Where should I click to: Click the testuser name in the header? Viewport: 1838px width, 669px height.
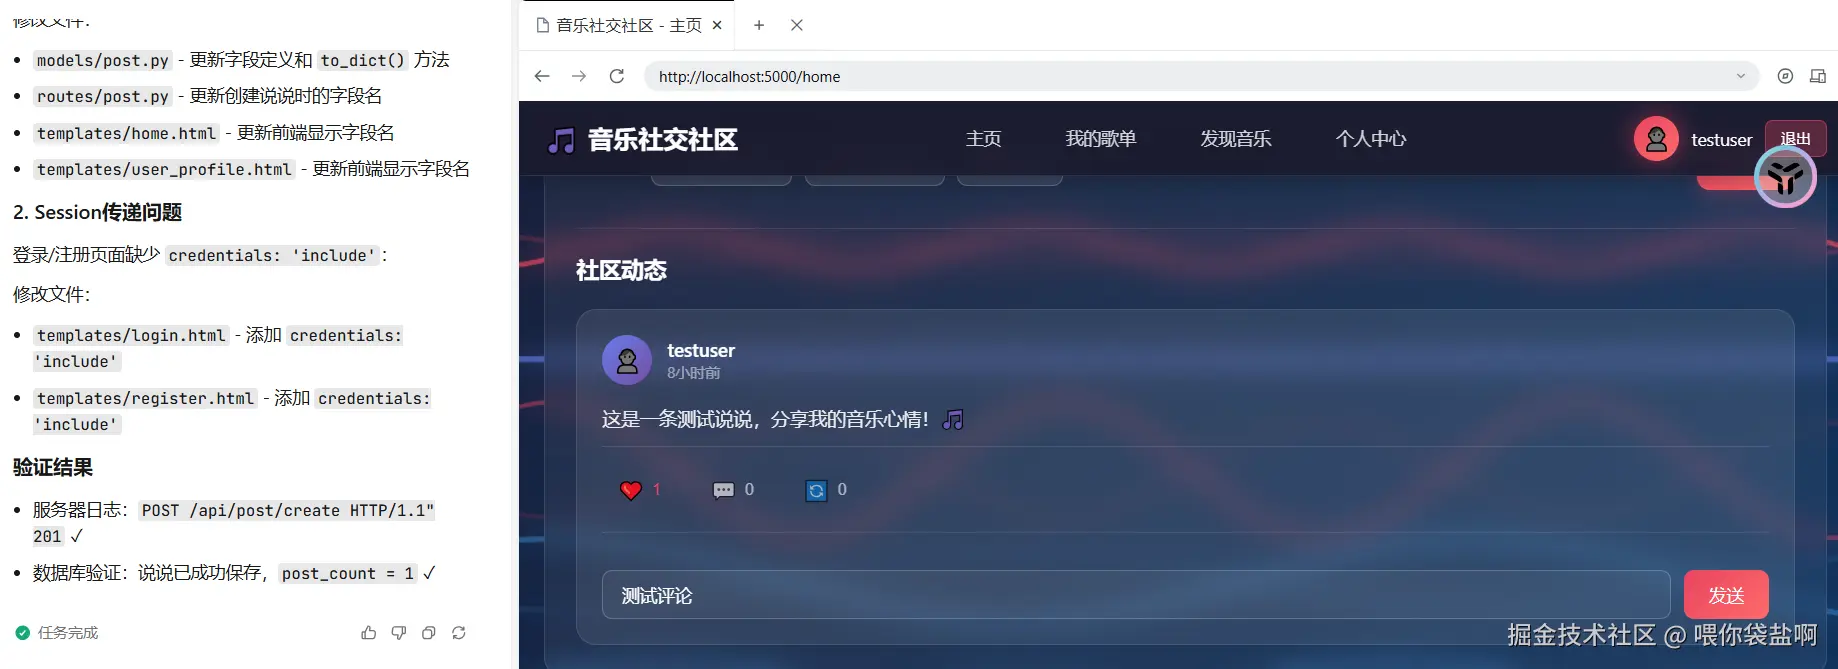coord(1721,140)
